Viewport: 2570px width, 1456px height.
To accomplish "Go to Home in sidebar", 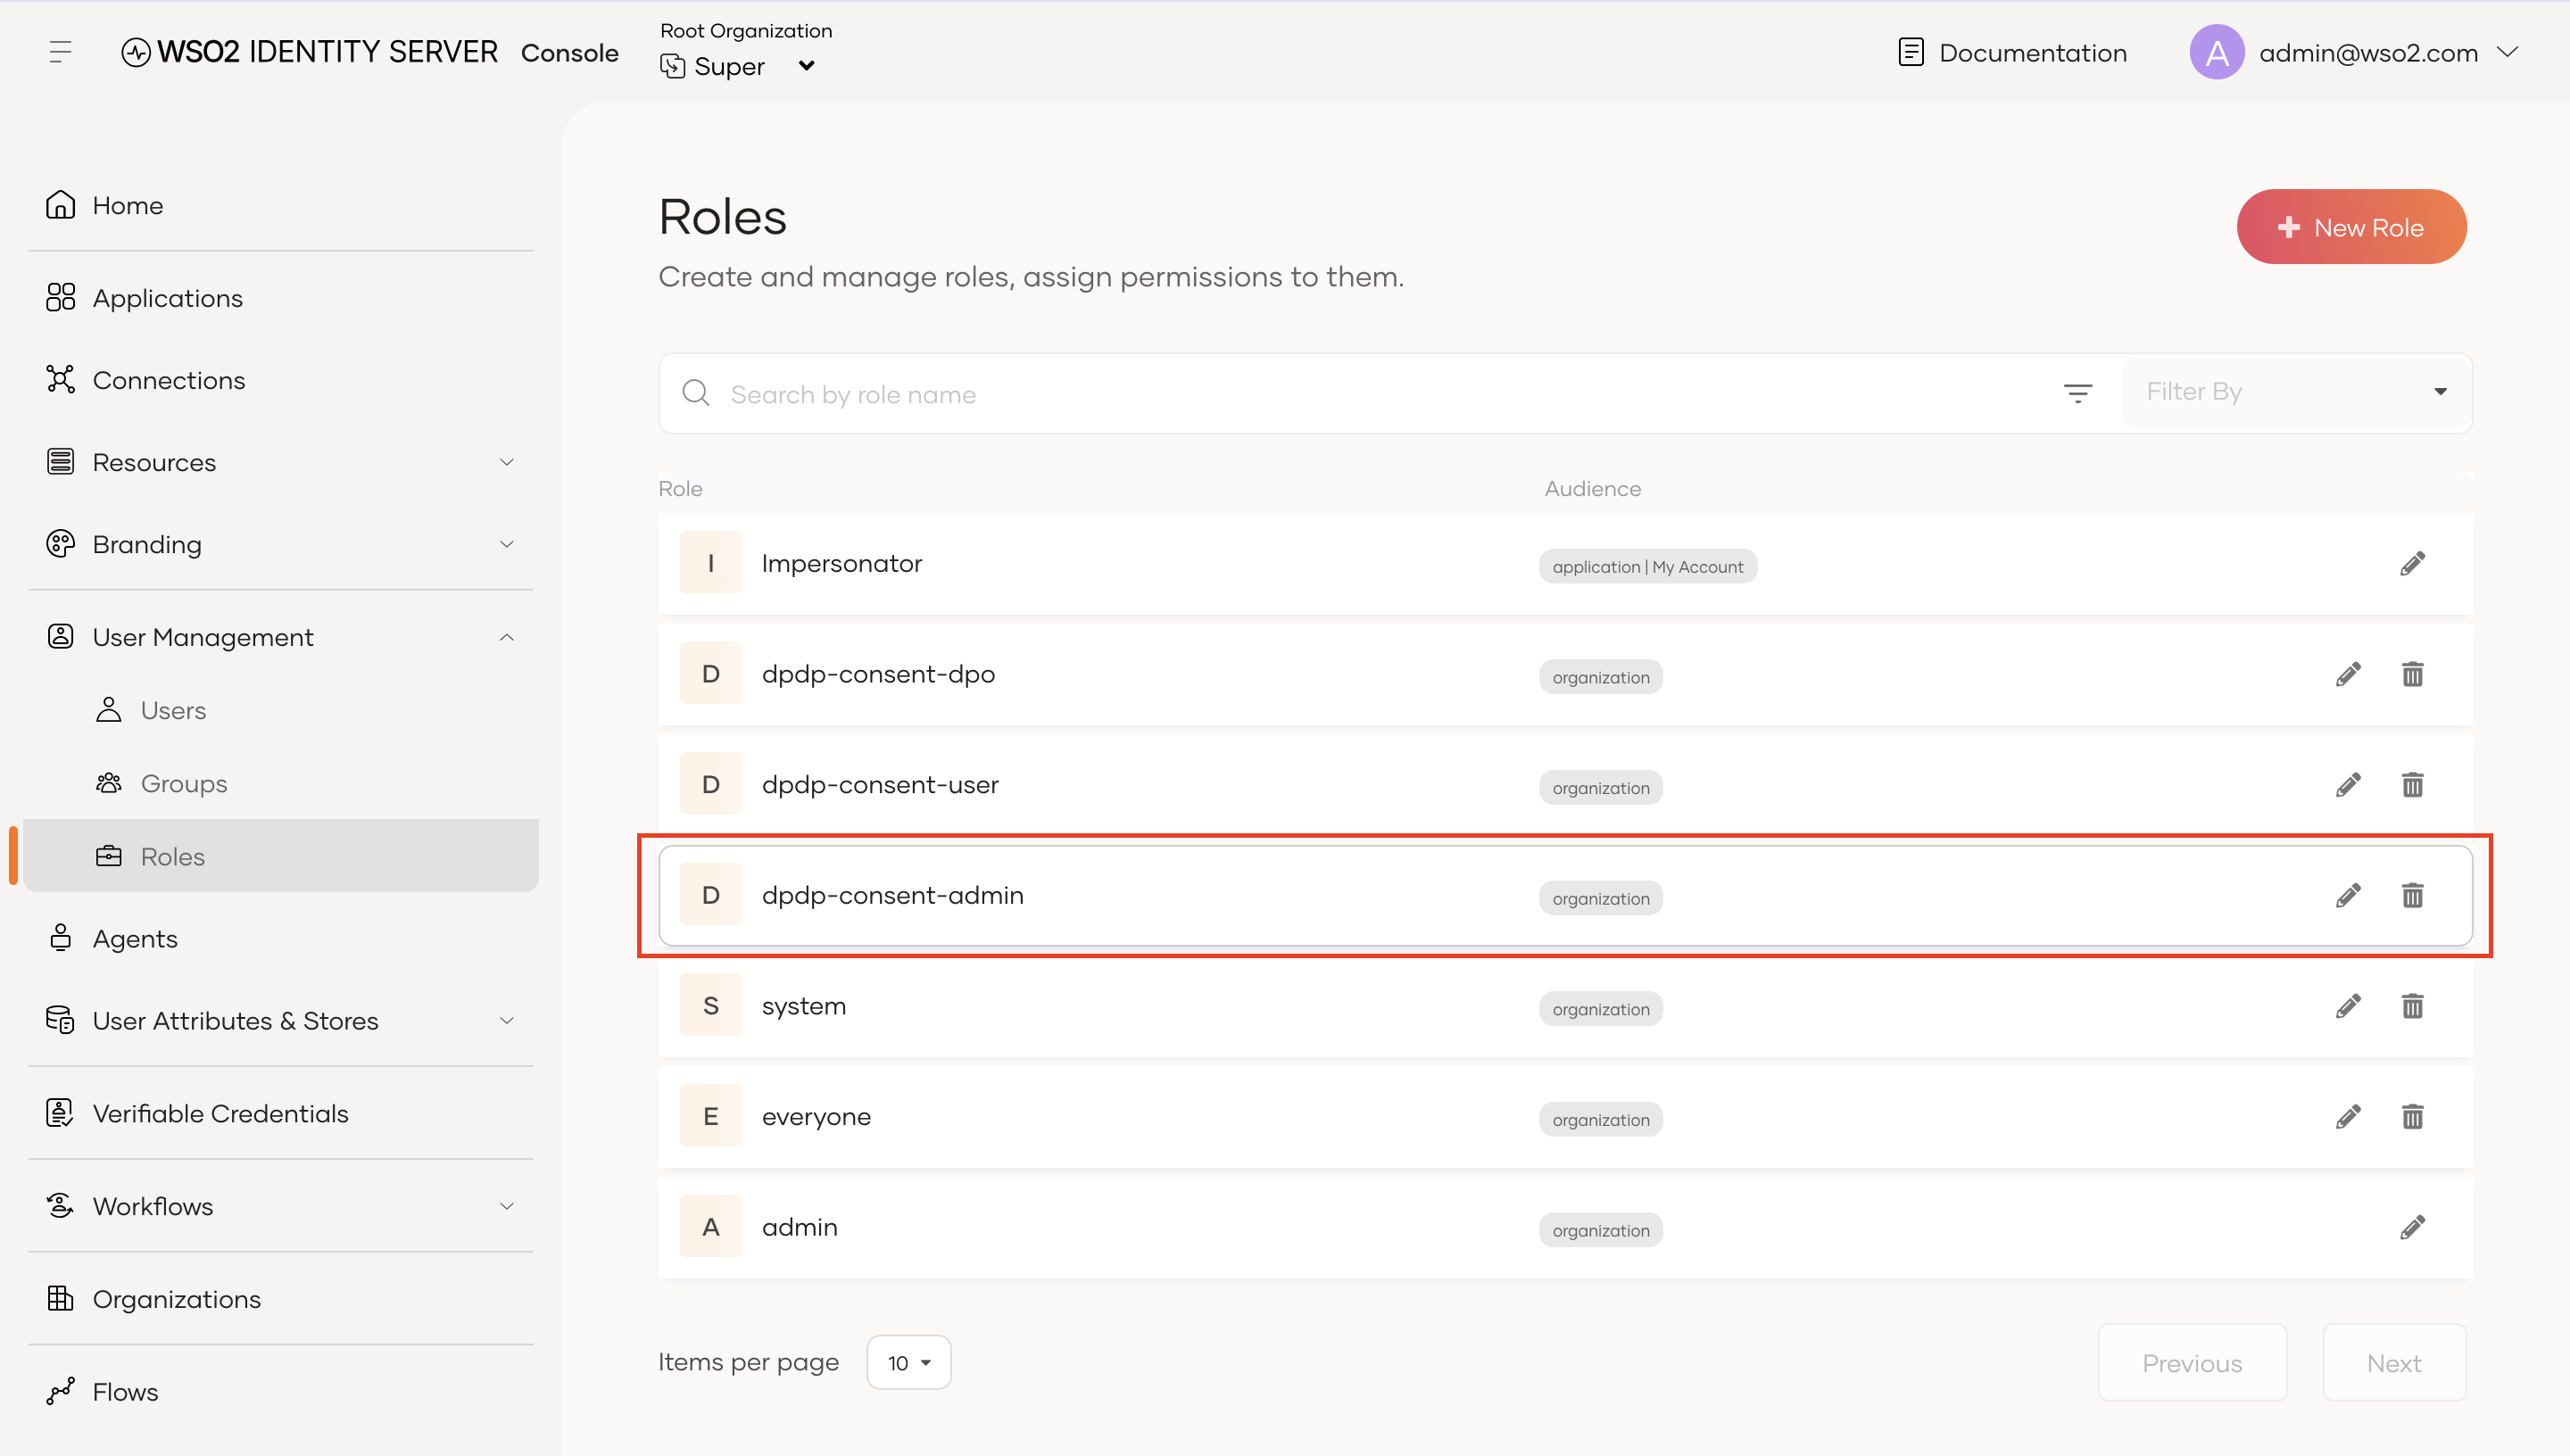I will [x=281, y=205].
